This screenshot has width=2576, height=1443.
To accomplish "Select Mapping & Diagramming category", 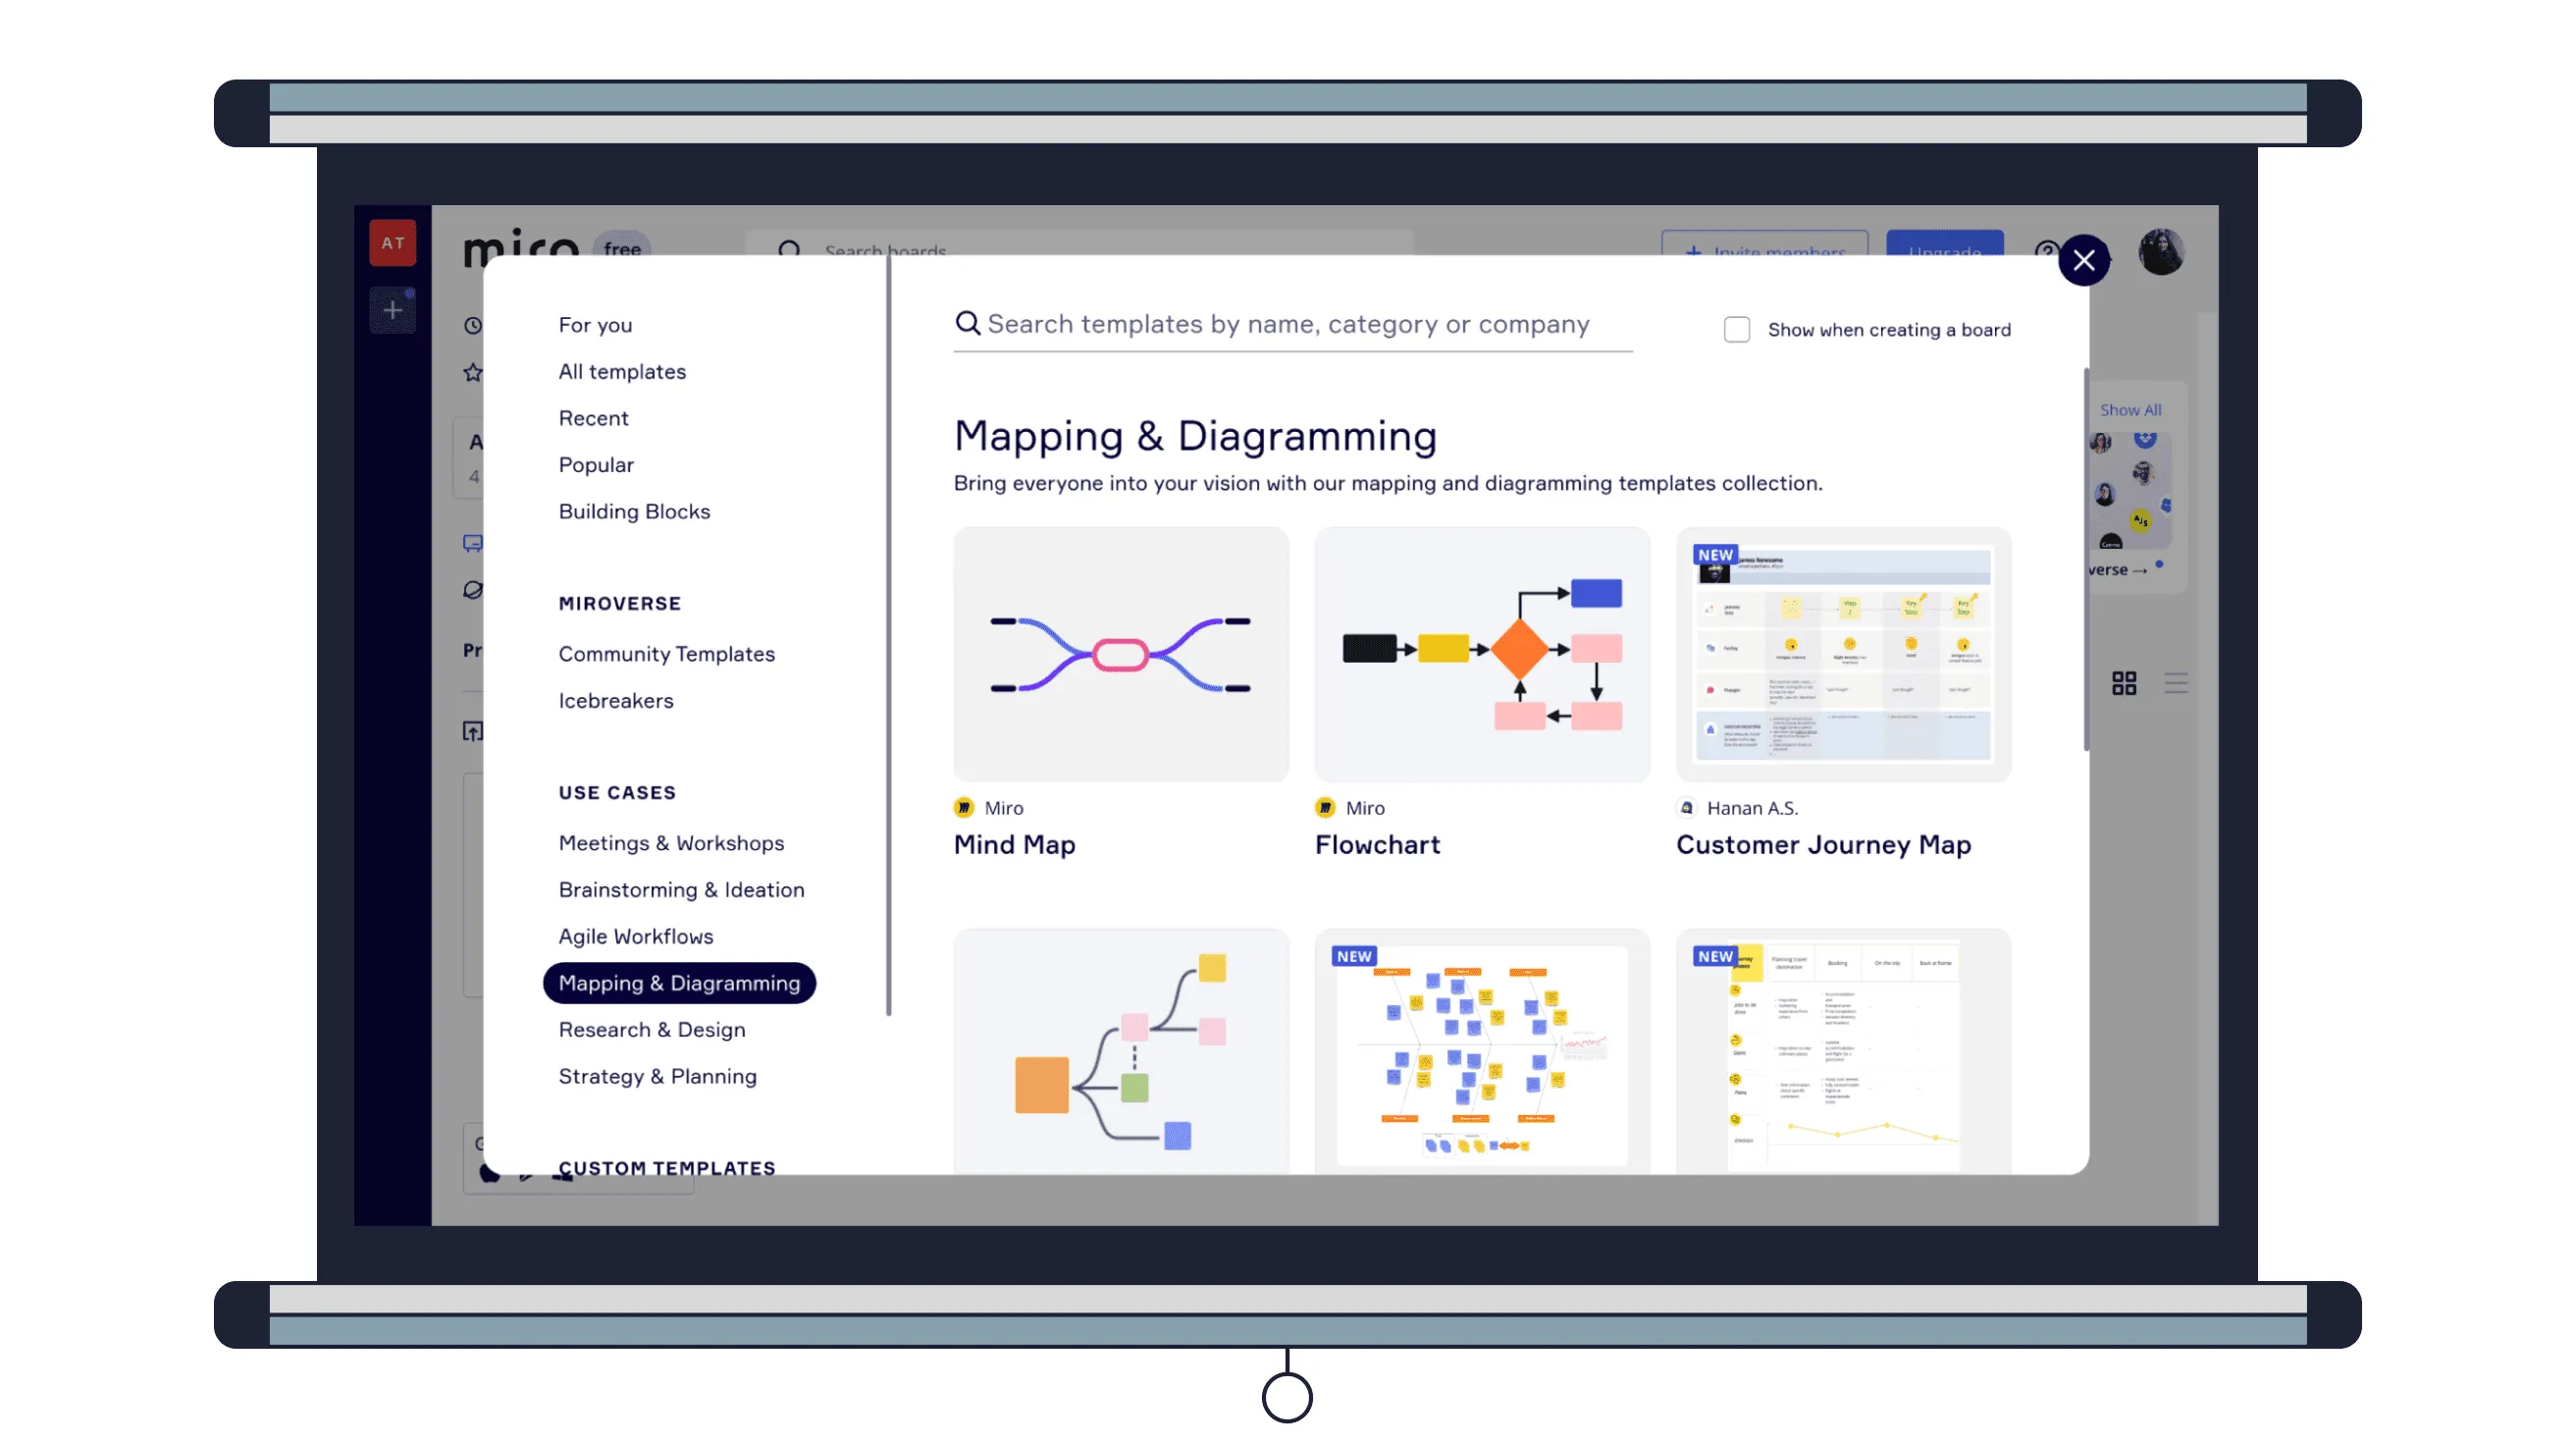I will (679, 983).
